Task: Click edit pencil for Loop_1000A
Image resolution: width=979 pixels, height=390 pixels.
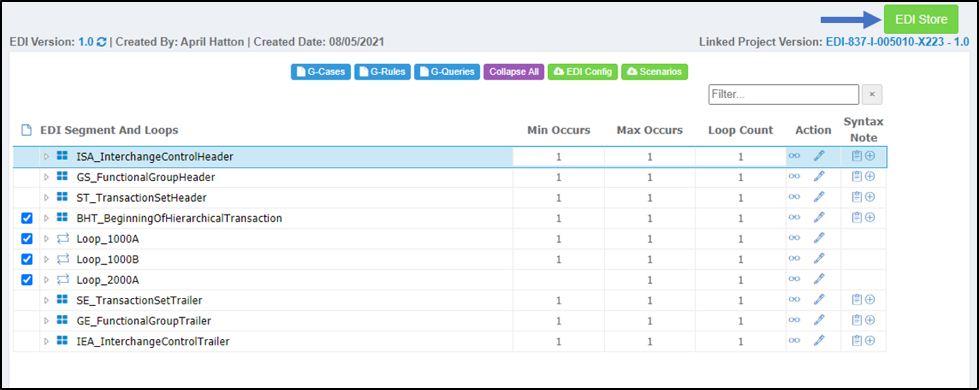Action: point(819,238)
